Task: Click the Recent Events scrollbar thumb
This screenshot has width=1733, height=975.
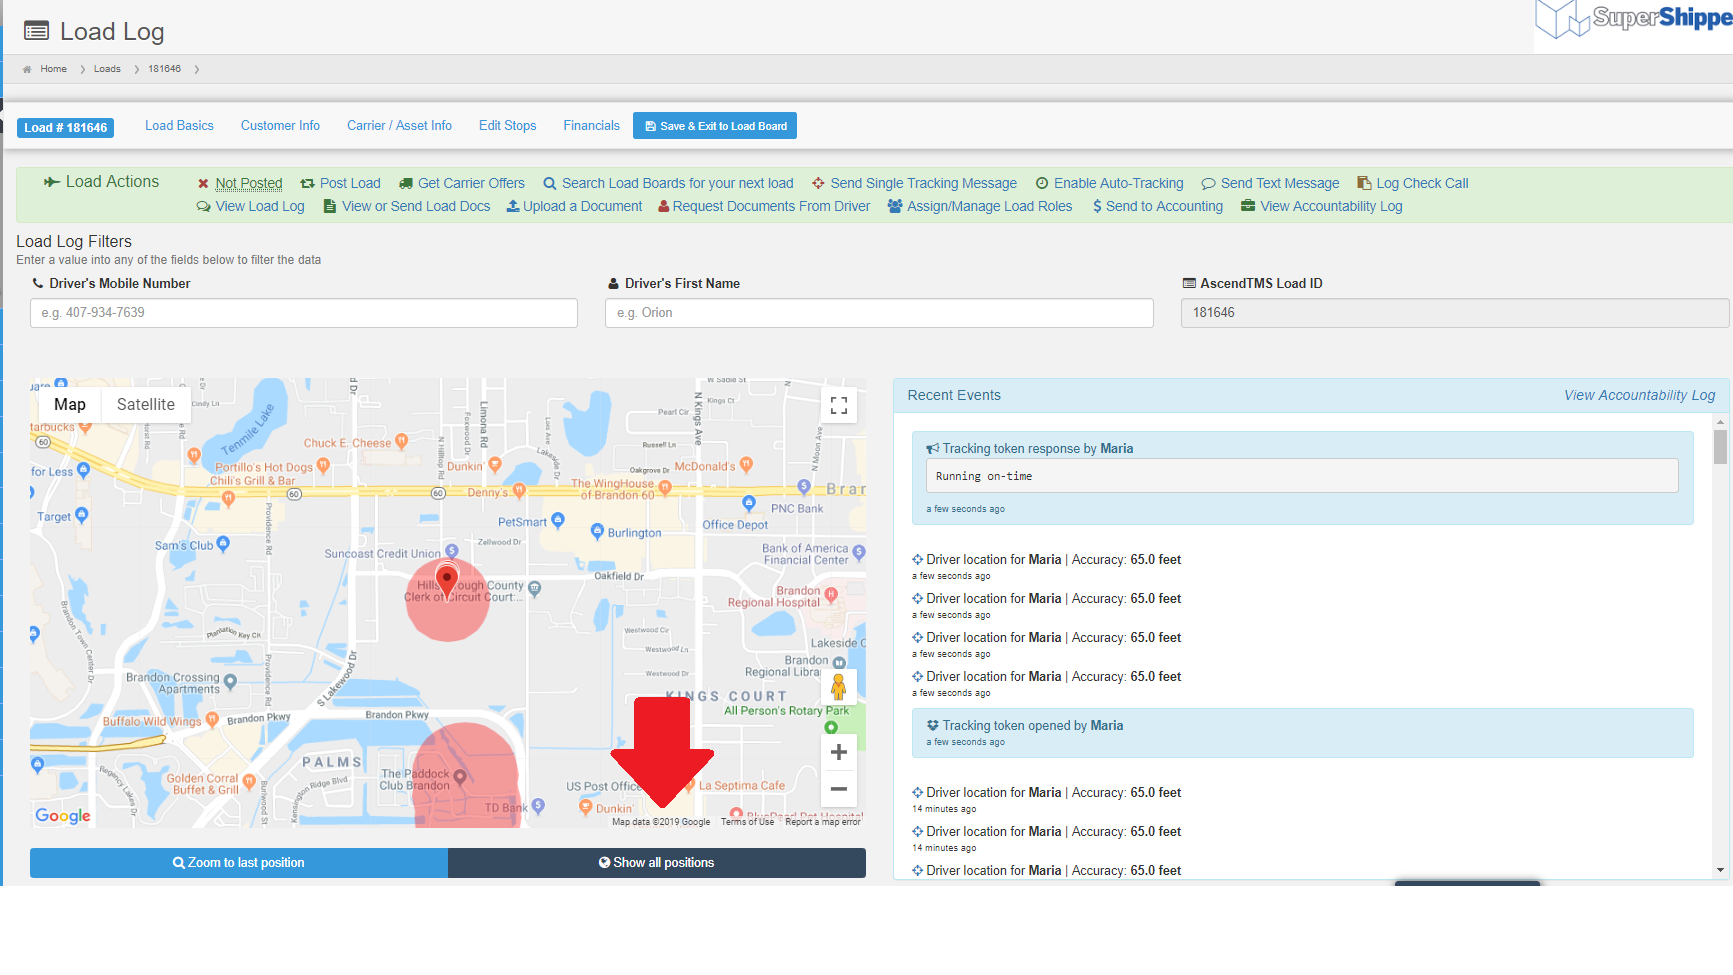Action: [x=1720, y=447]
